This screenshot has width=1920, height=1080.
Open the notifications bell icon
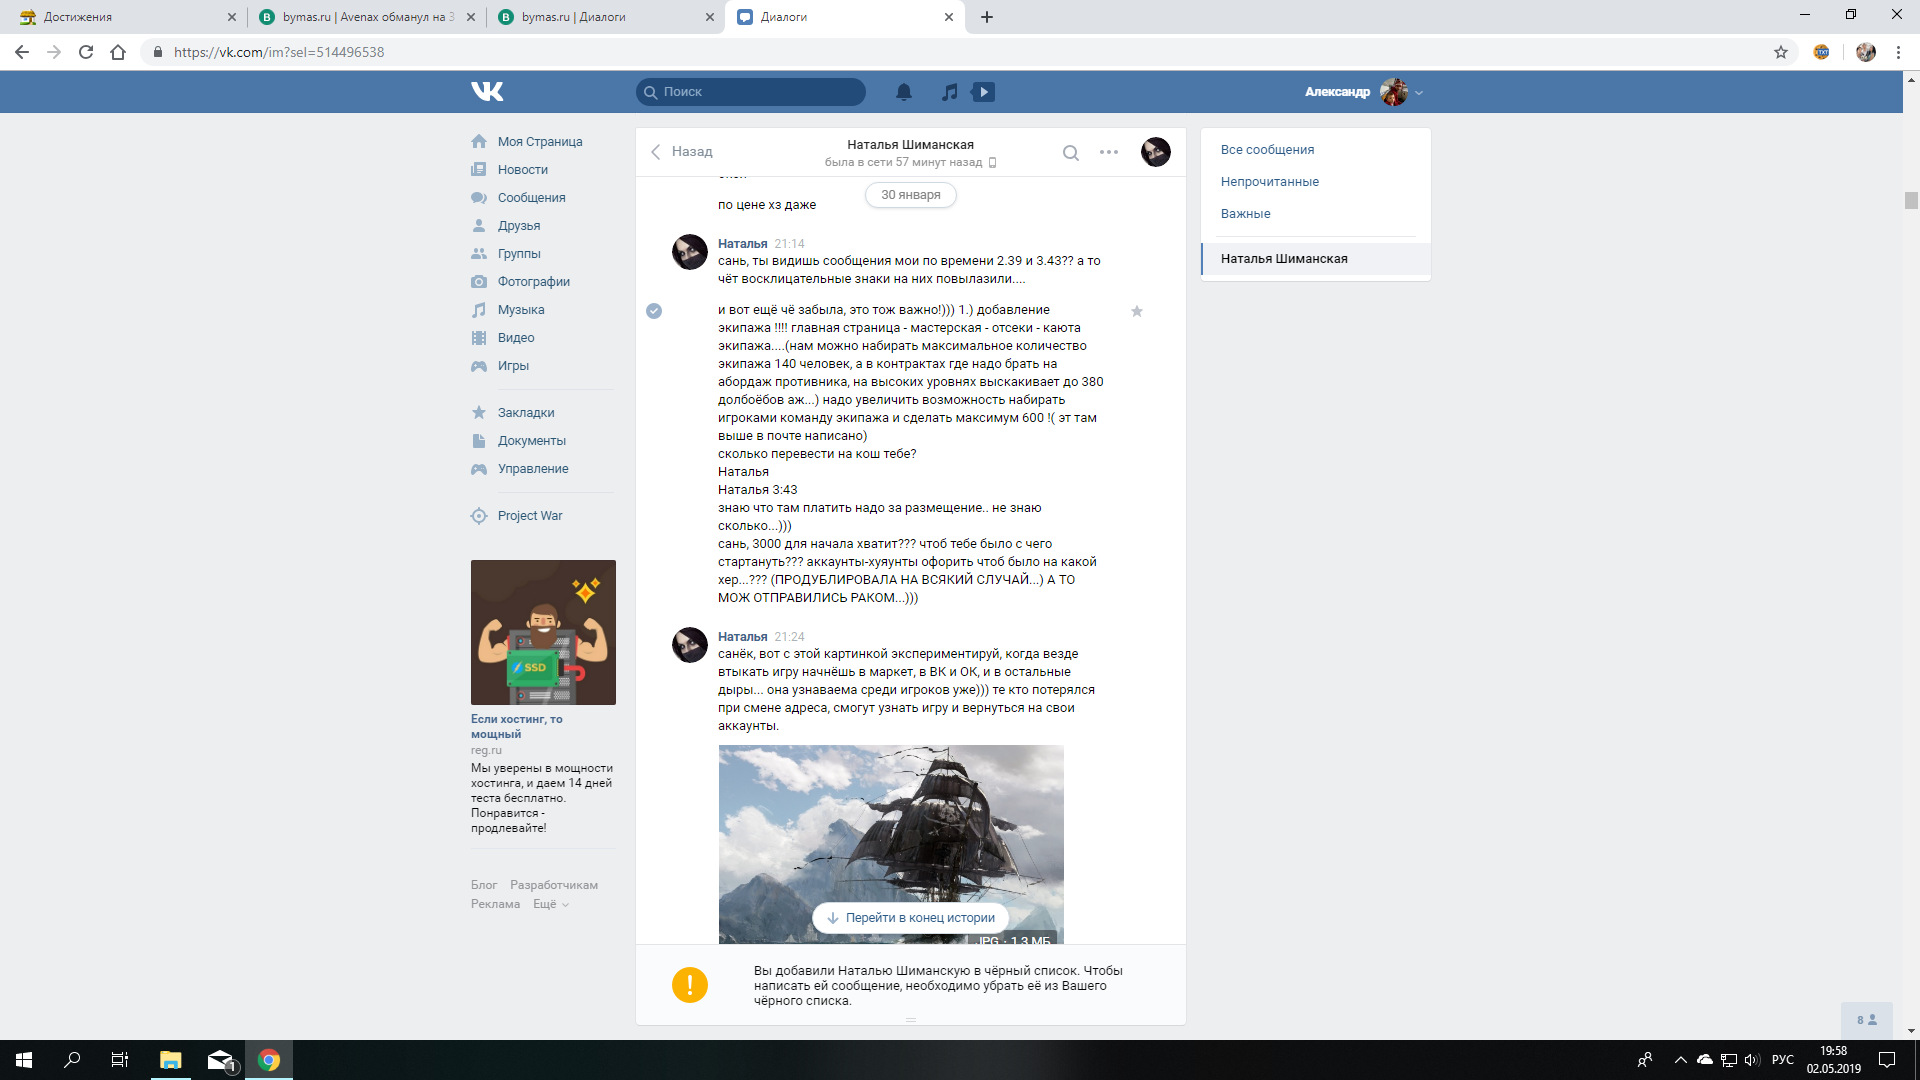click(903, 92)
